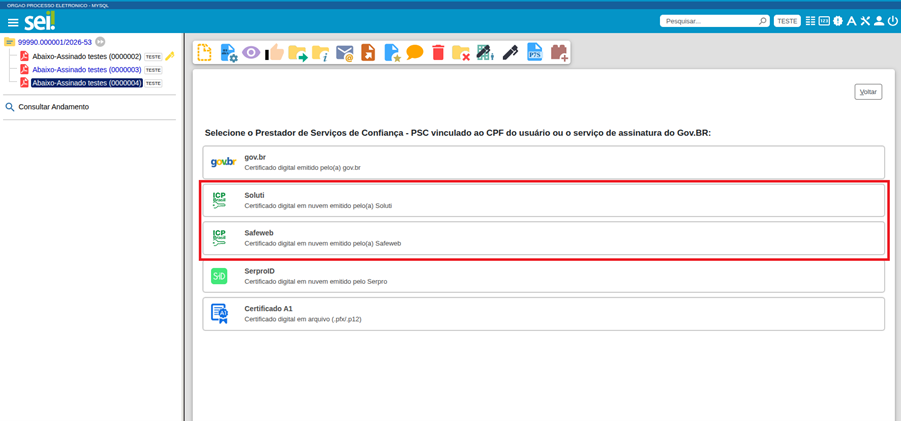The height and width of the screenshot is (421, 901).
Task: Click the brown block with plus icon
Action: pyautogui.click(x=559, y=53)
